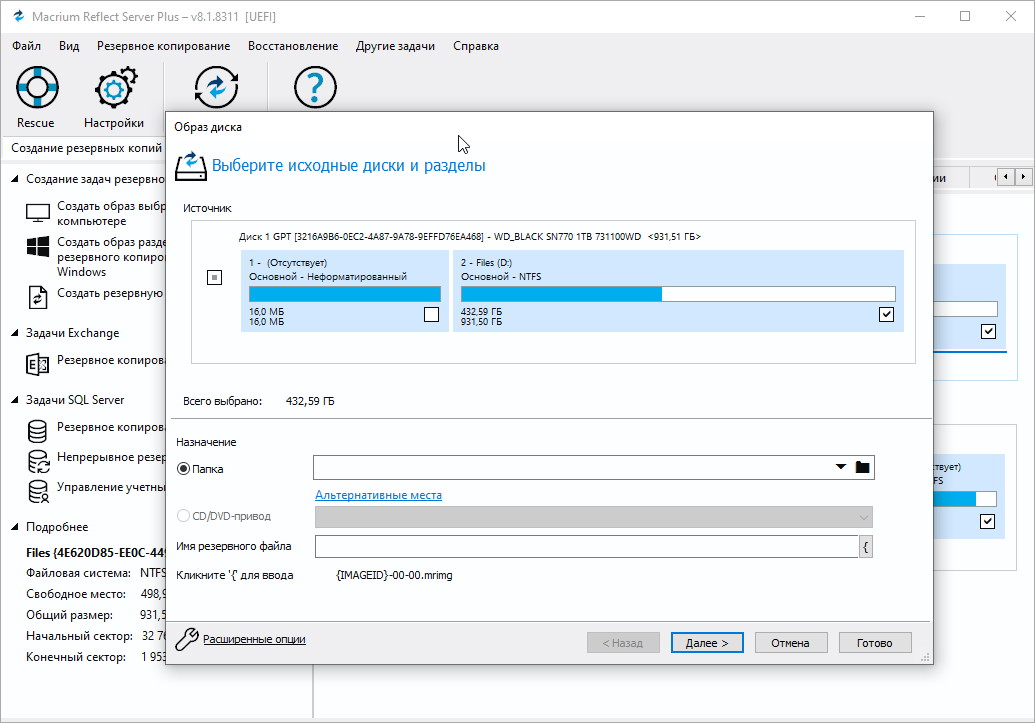Click the Exchange backup icon

click(38, 364)
